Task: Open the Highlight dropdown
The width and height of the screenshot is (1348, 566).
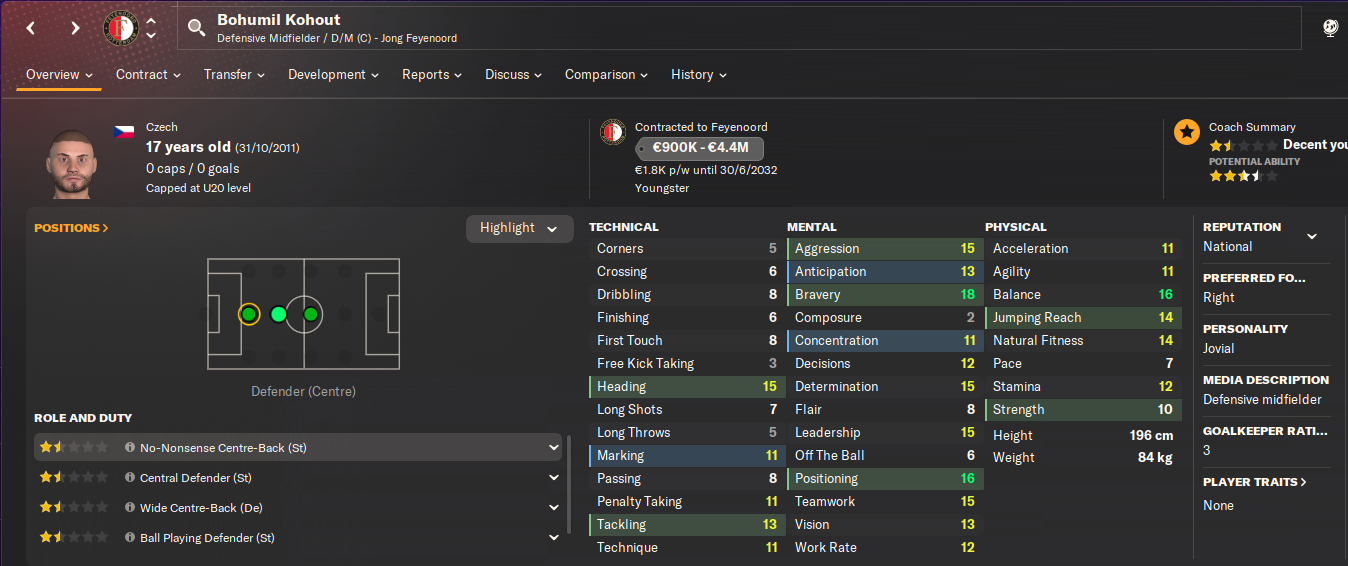Action: pyautogui.click(x=520, y=228)
